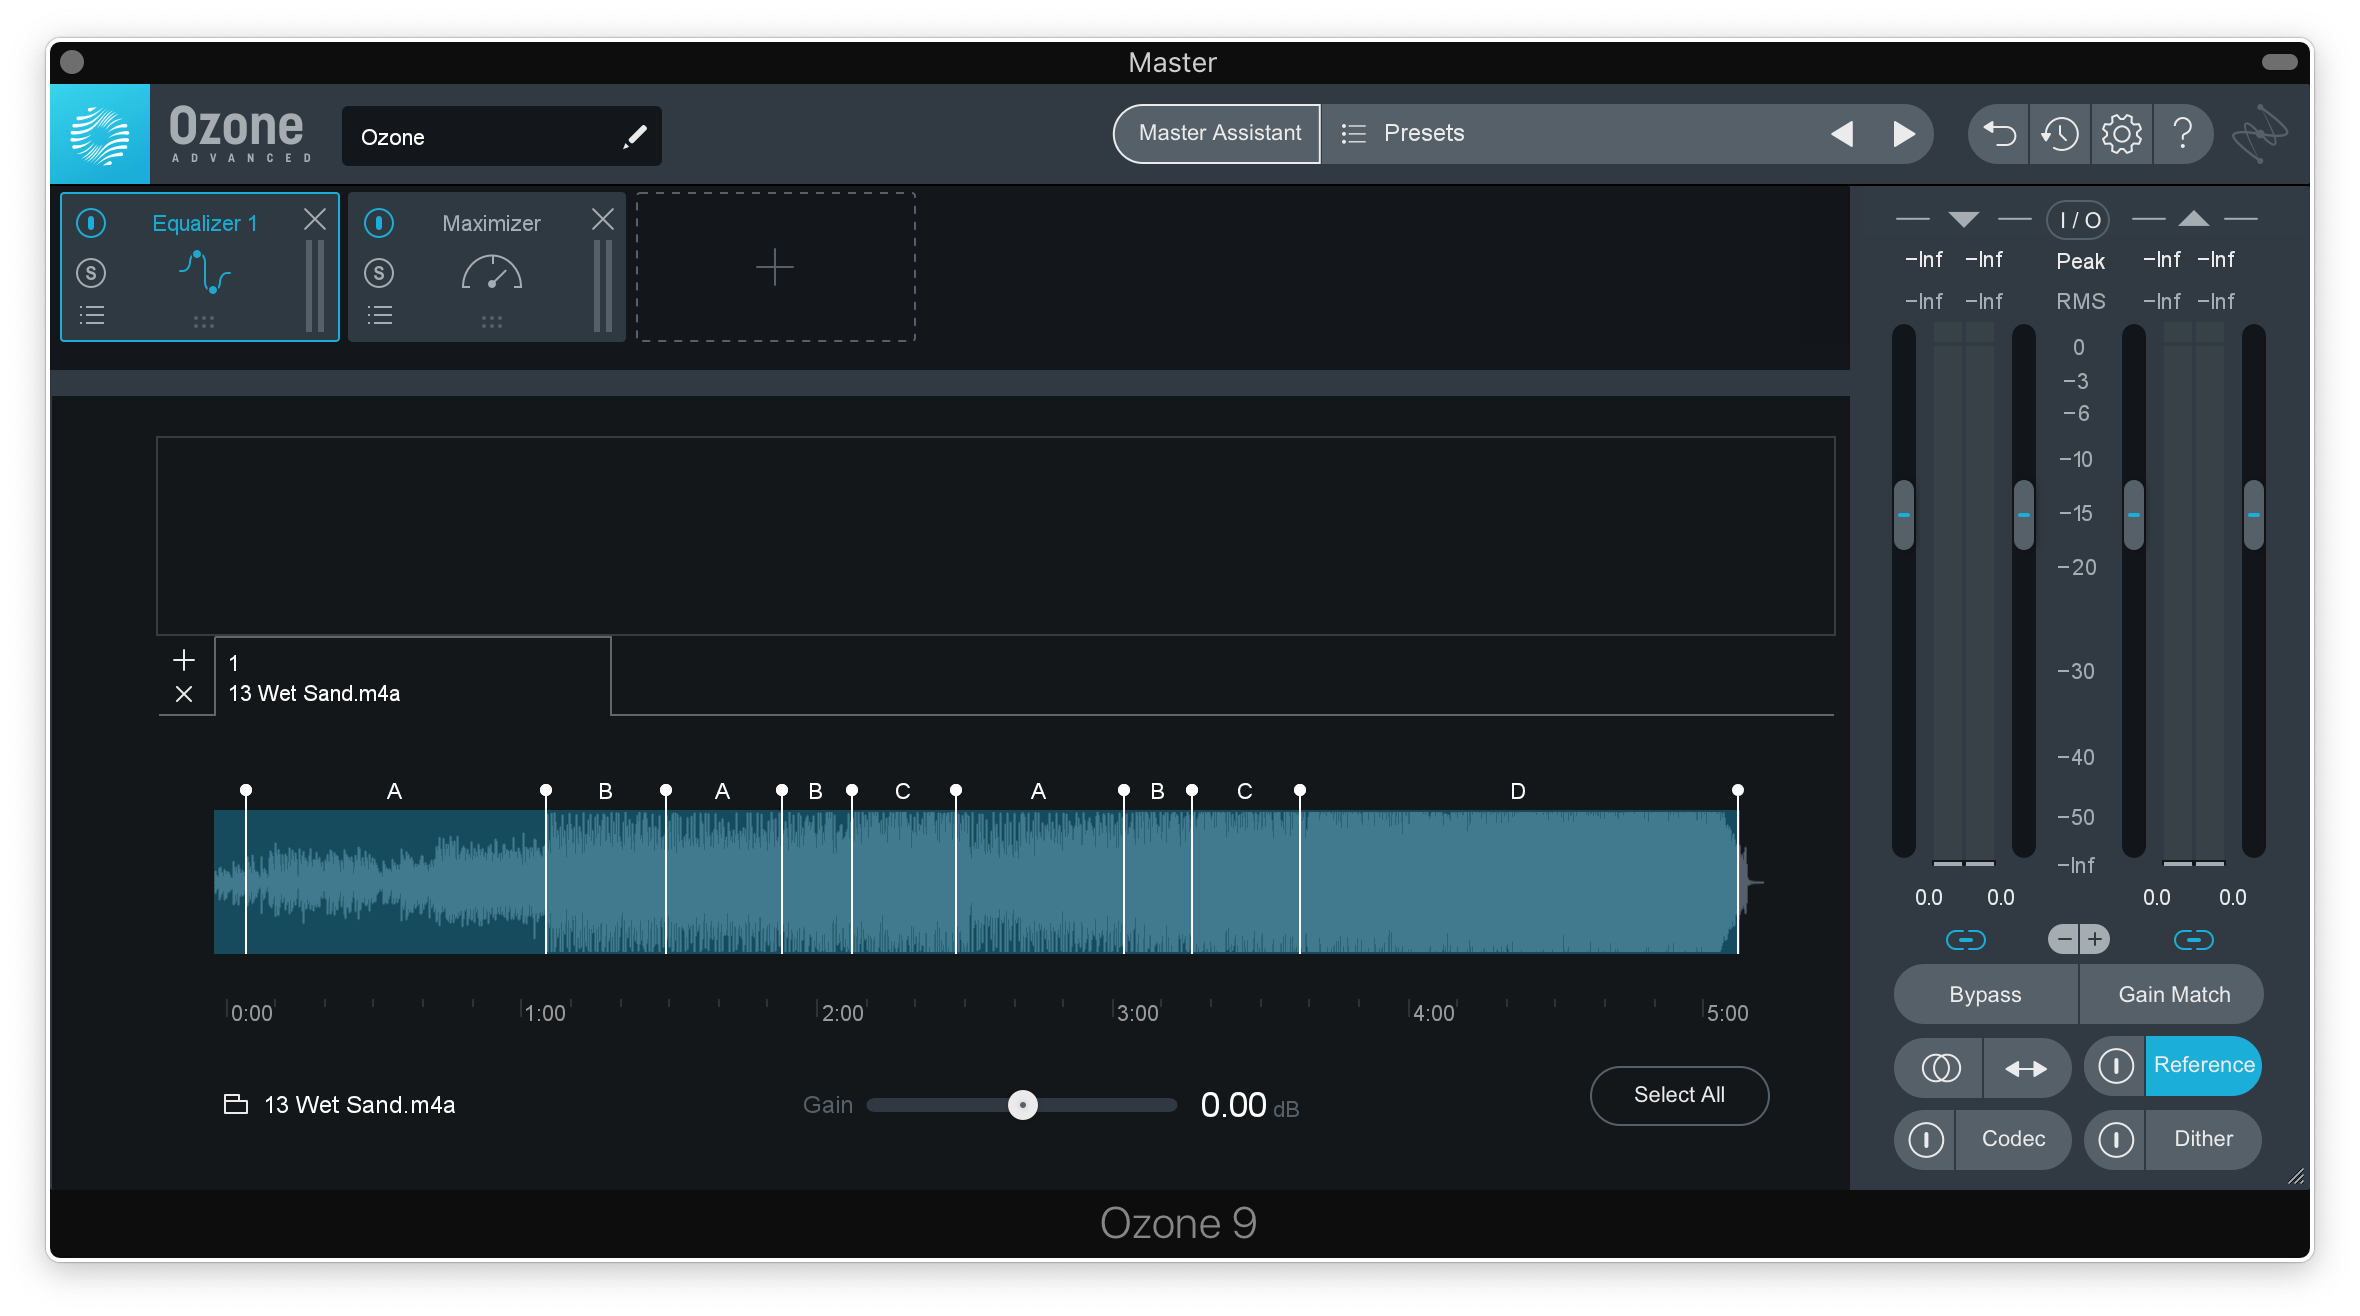Viewport: 2360px width, 1316px height.
Task: Click the add module plus button
Action: pos(774,267)
